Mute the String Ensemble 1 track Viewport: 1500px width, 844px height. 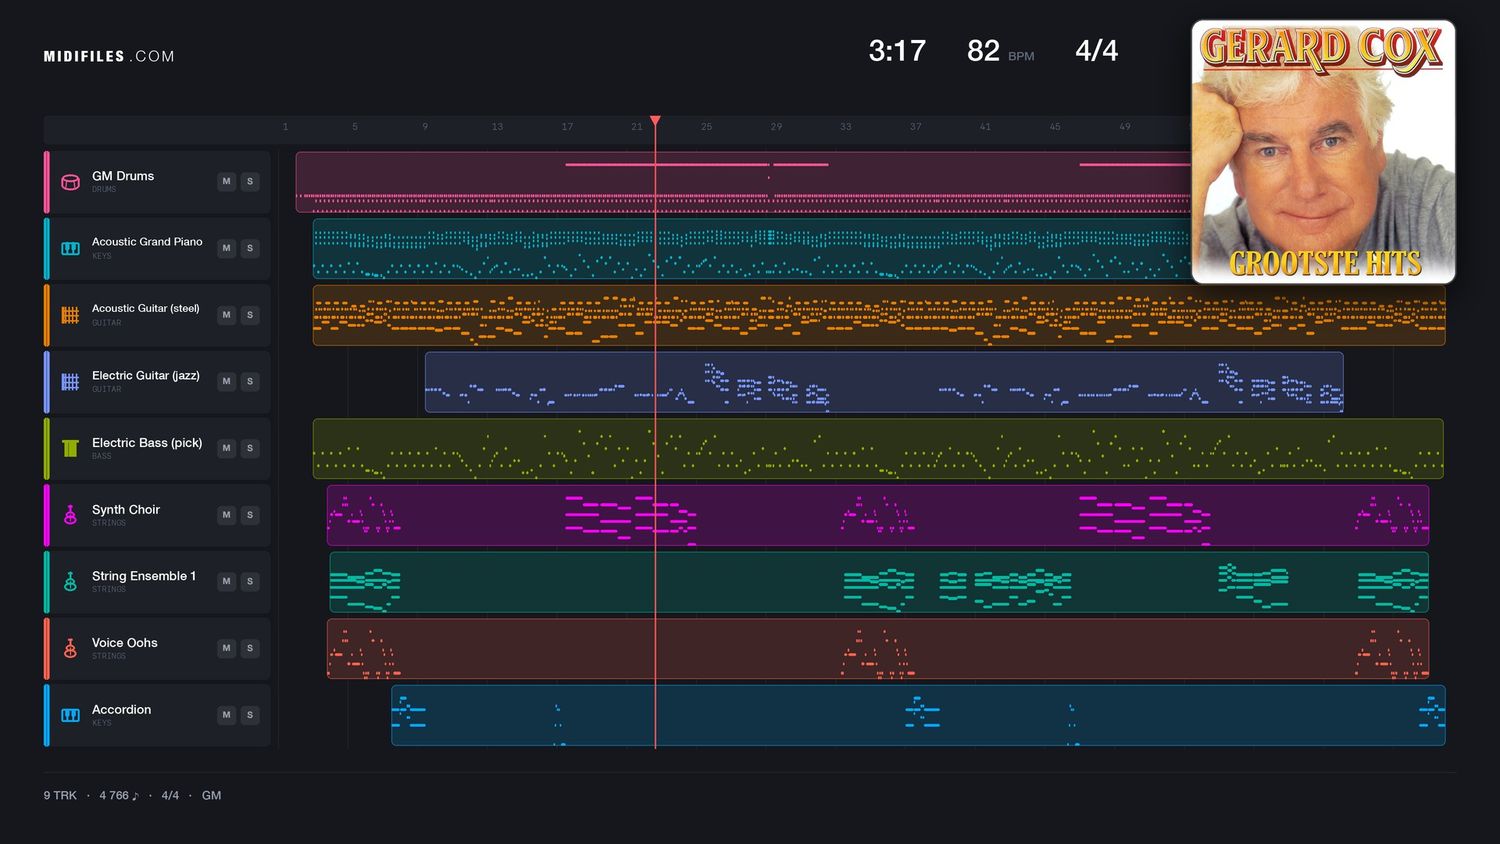(226, 581)
